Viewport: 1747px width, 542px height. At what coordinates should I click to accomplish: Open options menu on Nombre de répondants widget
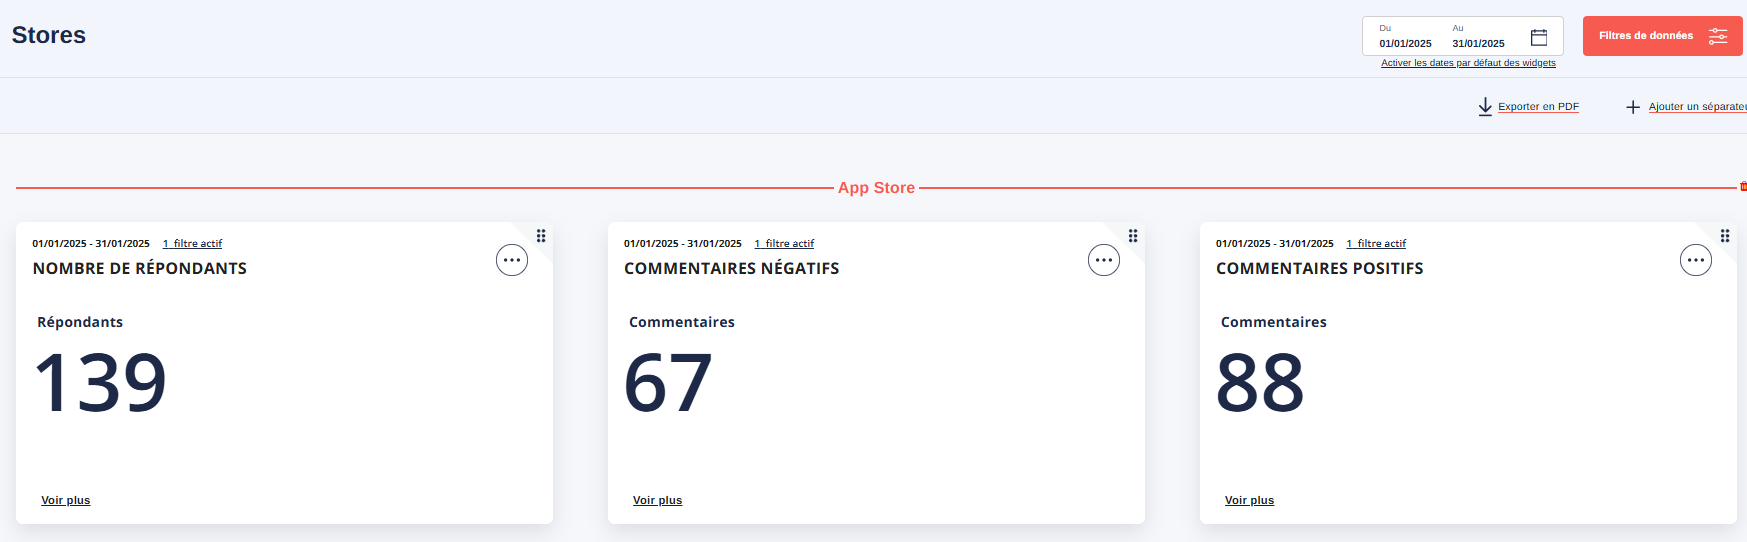pos(512,261)
